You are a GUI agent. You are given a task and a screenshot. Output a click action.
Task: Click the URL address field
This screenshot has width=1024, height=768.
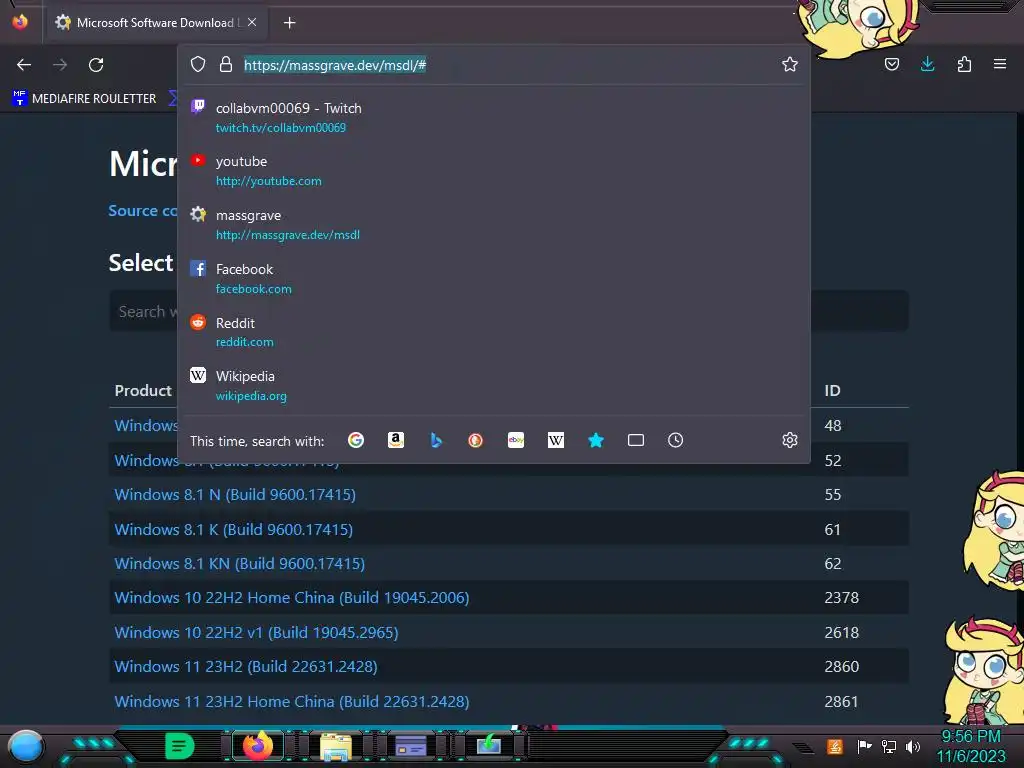pyautogui.click(x=509, y=65)
